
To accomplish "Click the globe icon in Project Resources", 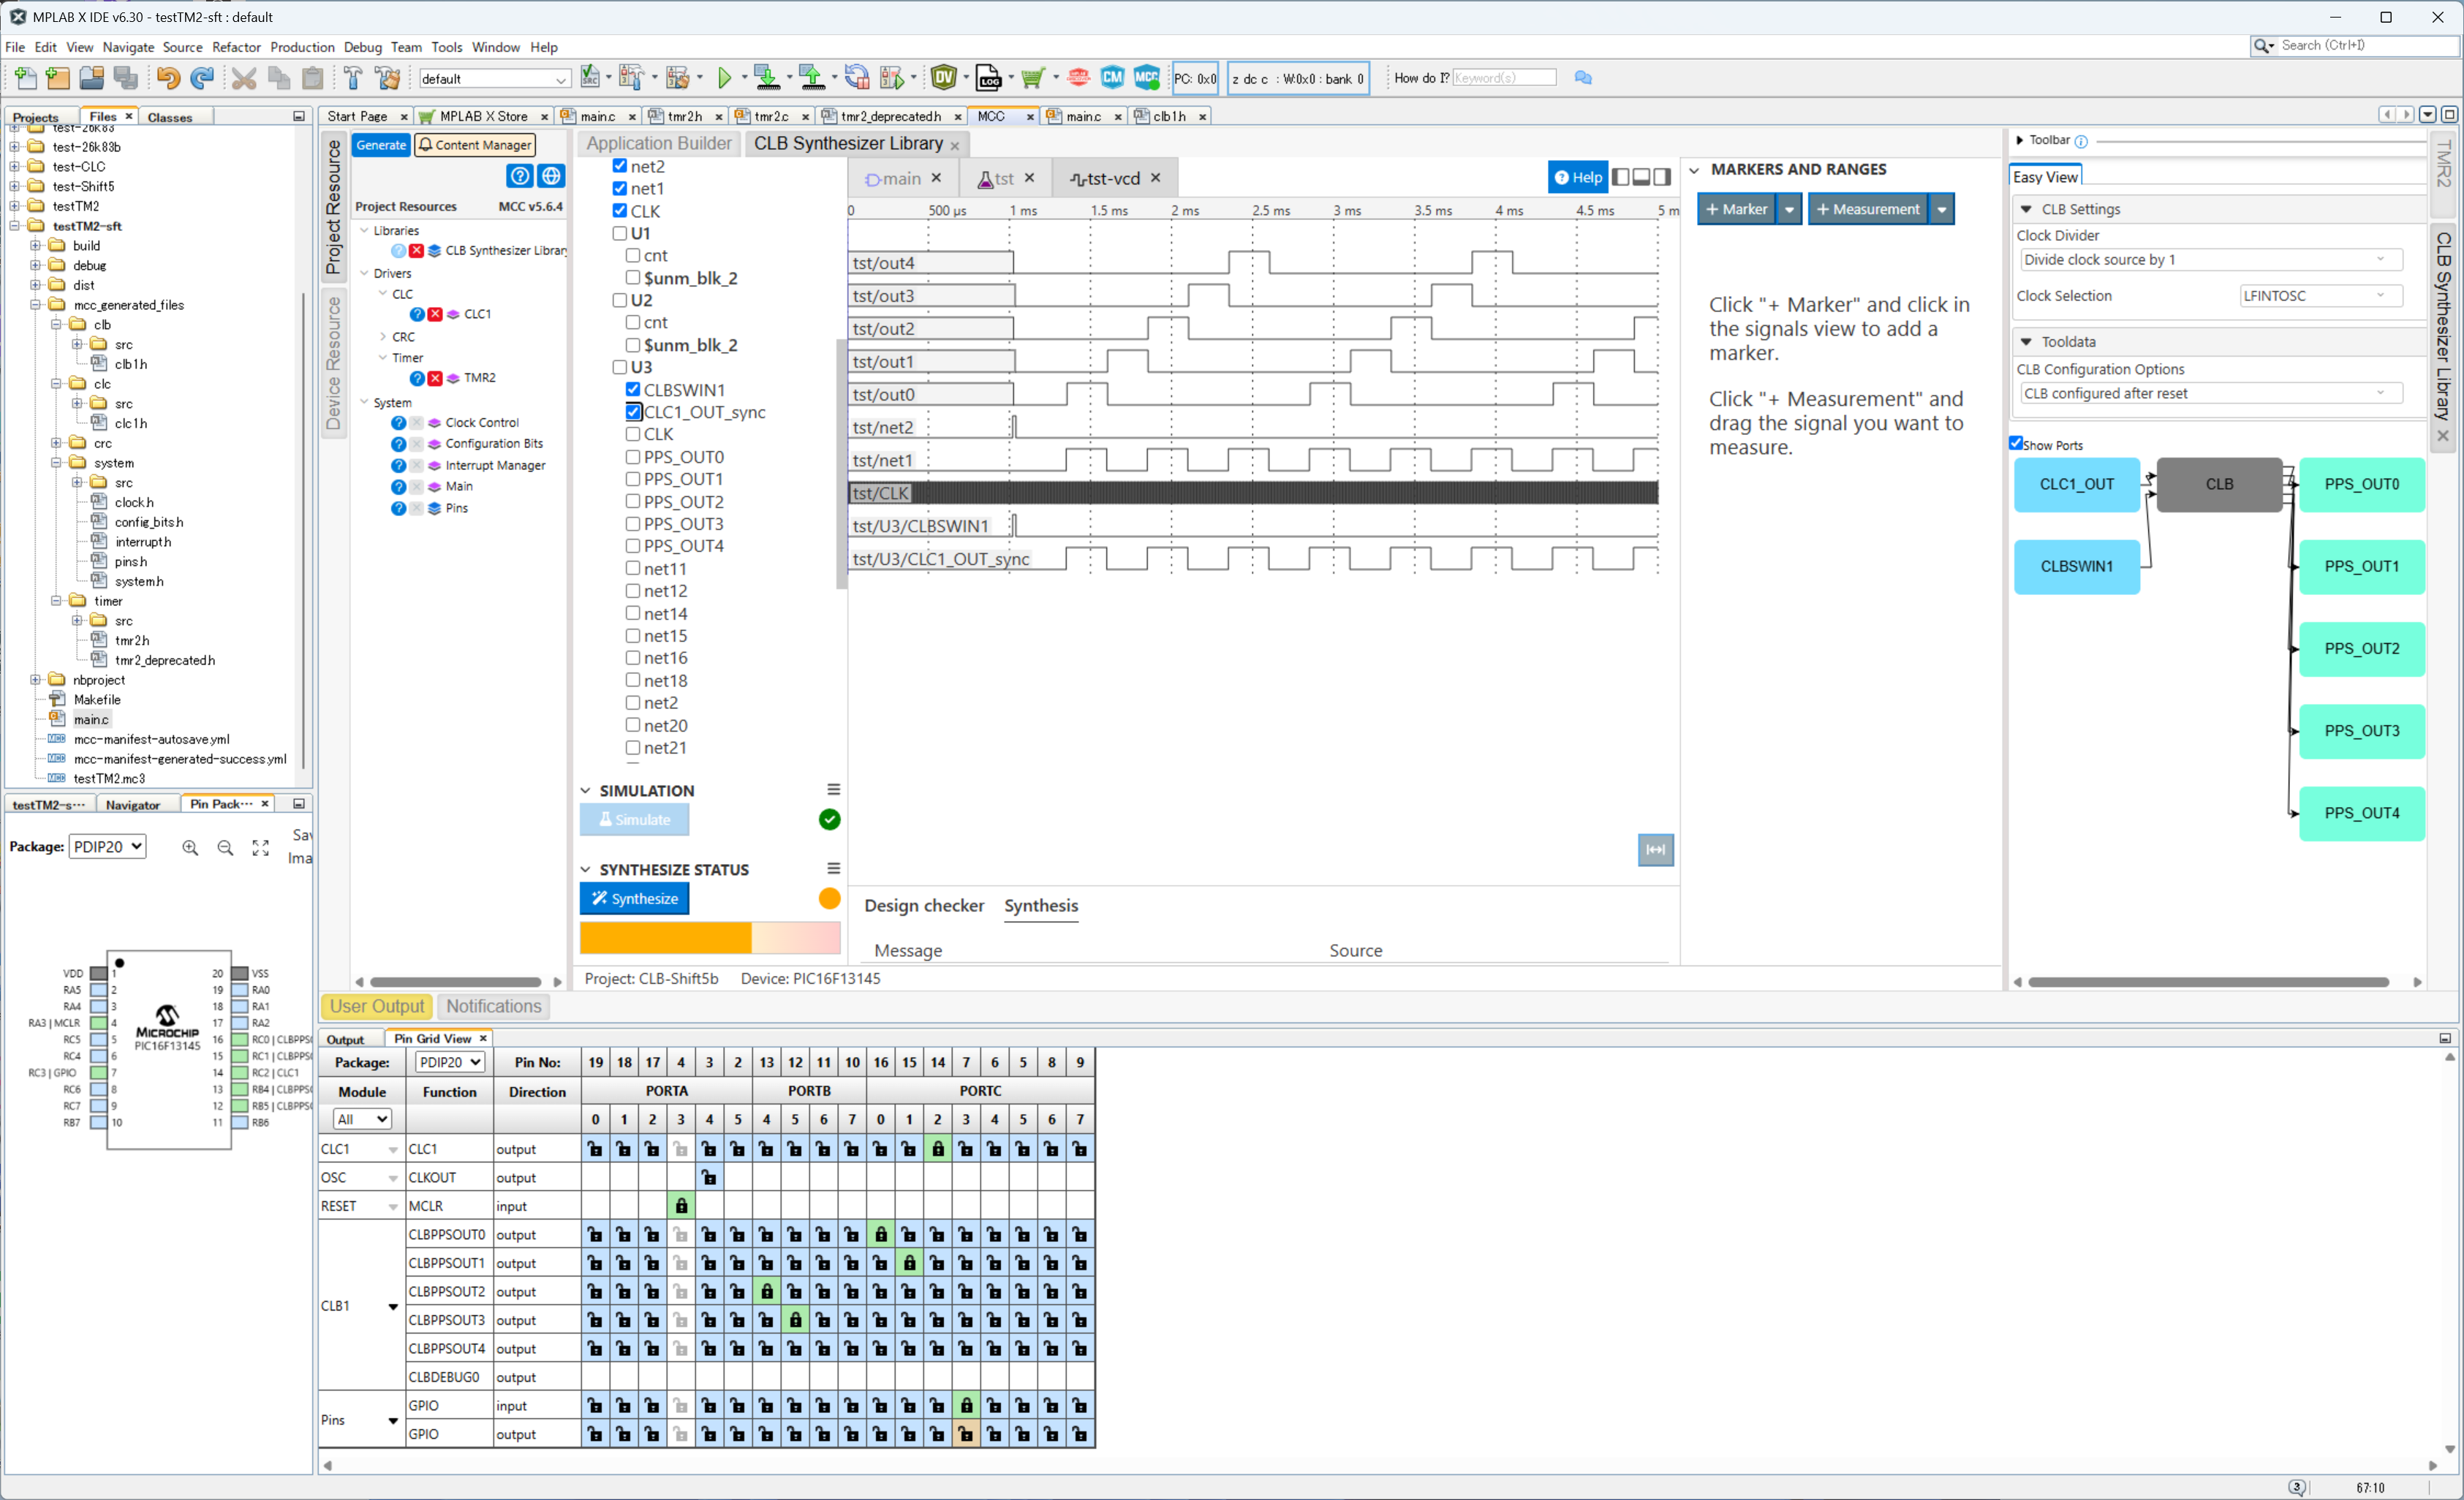I will [x=551, y=176].
